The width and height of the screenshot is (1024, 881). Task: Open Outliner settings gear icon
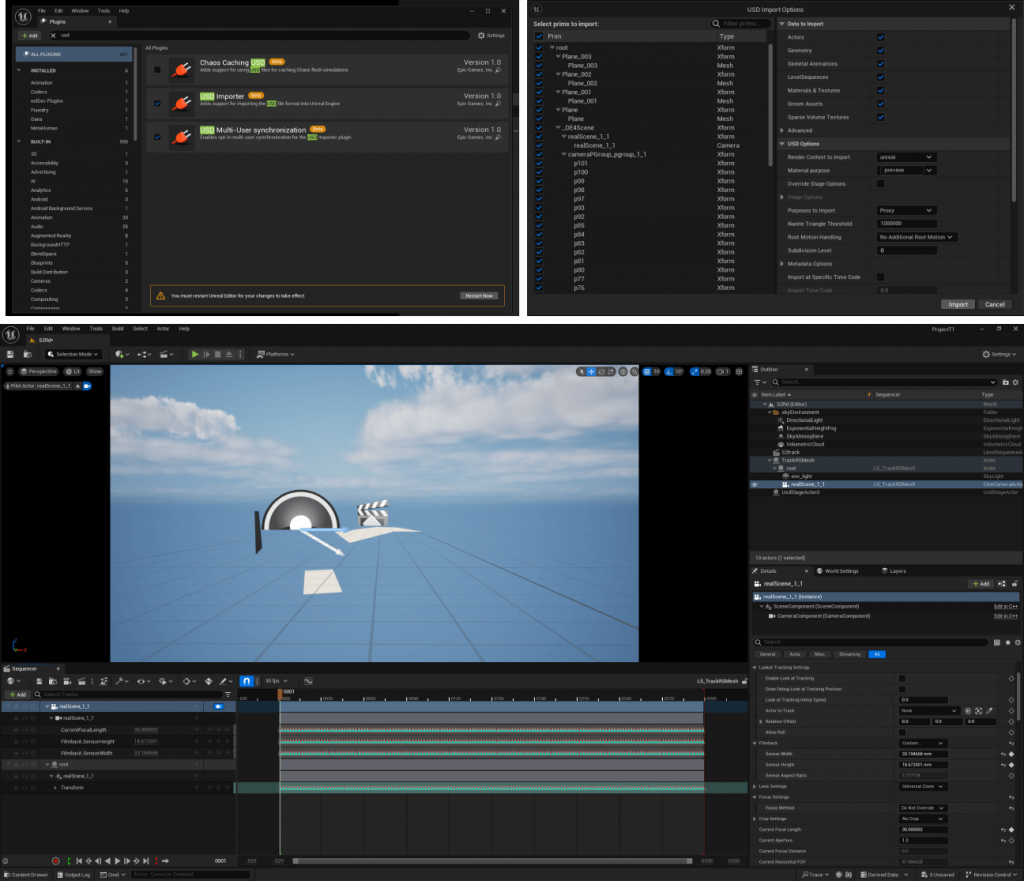point(1016,382)
